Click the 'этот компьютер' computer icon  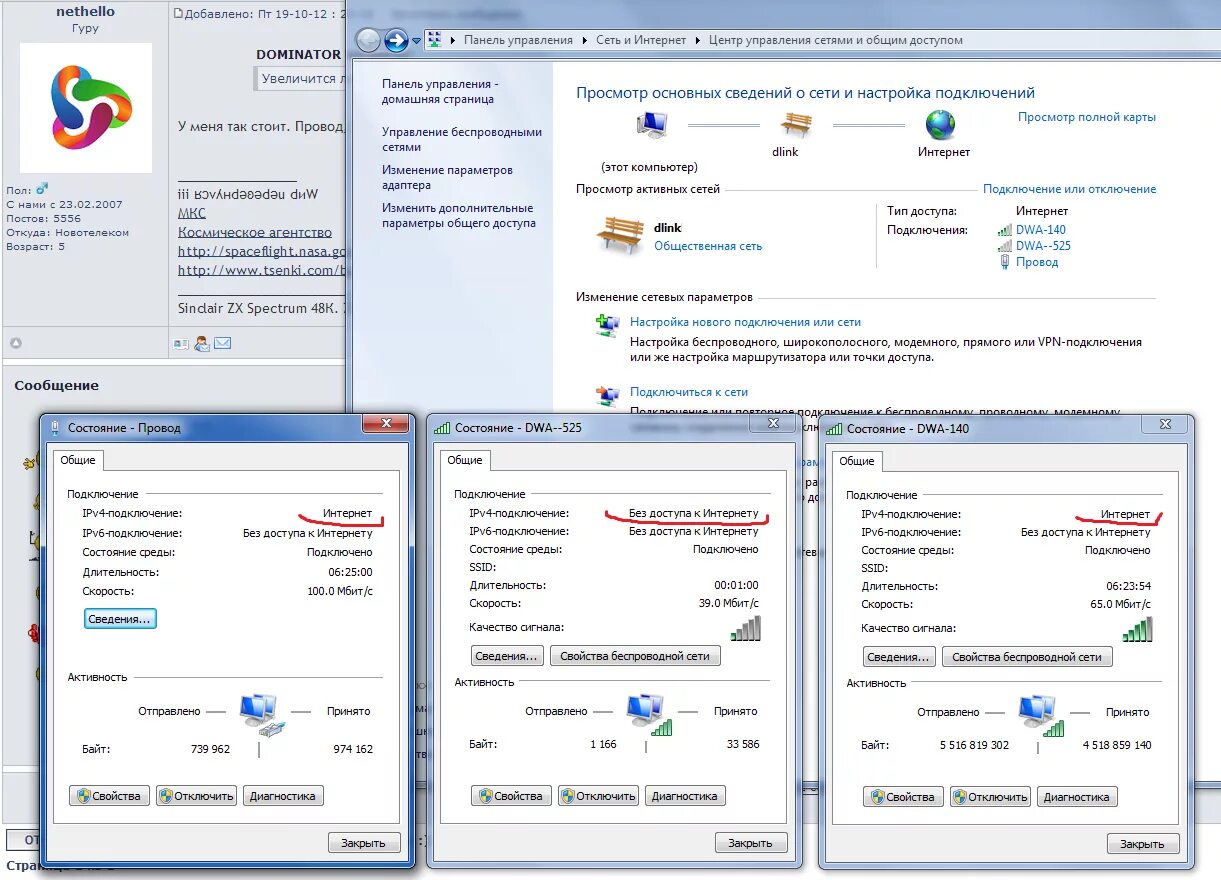(x=651, y=125)
